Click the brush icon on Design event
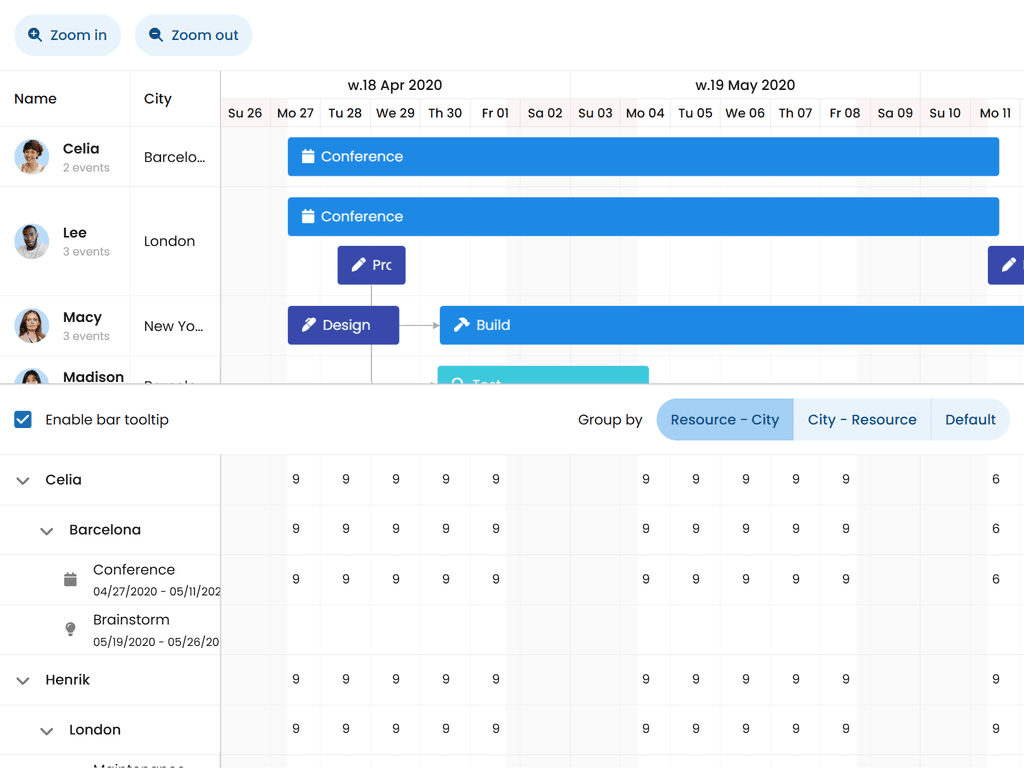The image size is (1024, 768). (x=309, y=325)
